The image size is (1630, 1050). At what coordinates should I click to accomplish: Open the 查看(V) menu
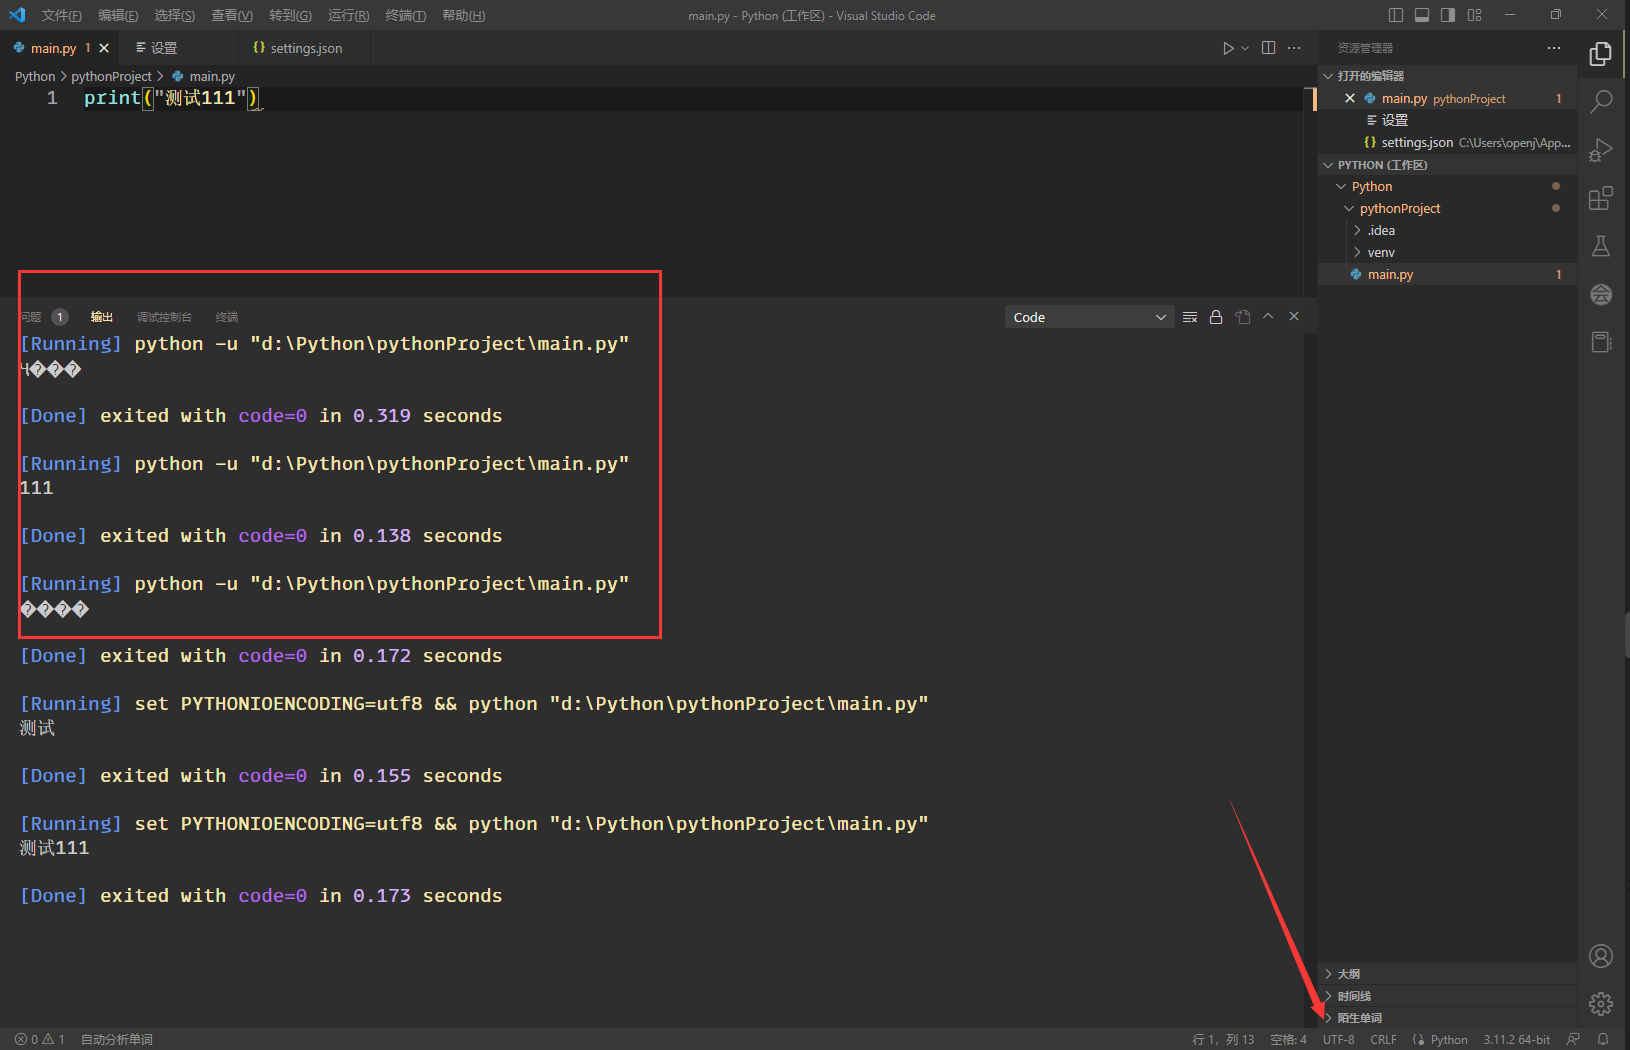[232, 15]
